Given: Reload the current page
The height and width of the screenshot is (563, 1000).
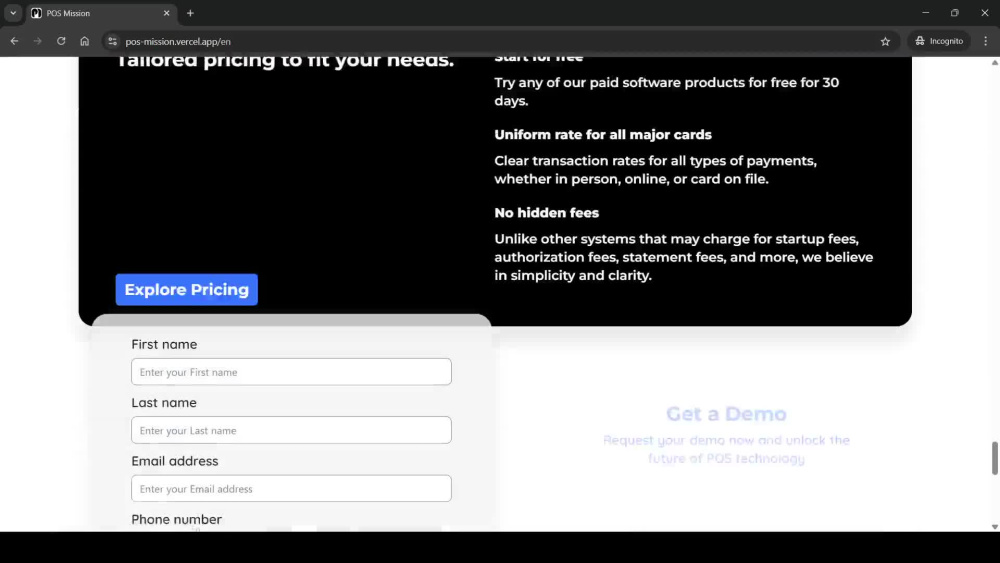Looking at the screenshot, I should click(61, 41).
